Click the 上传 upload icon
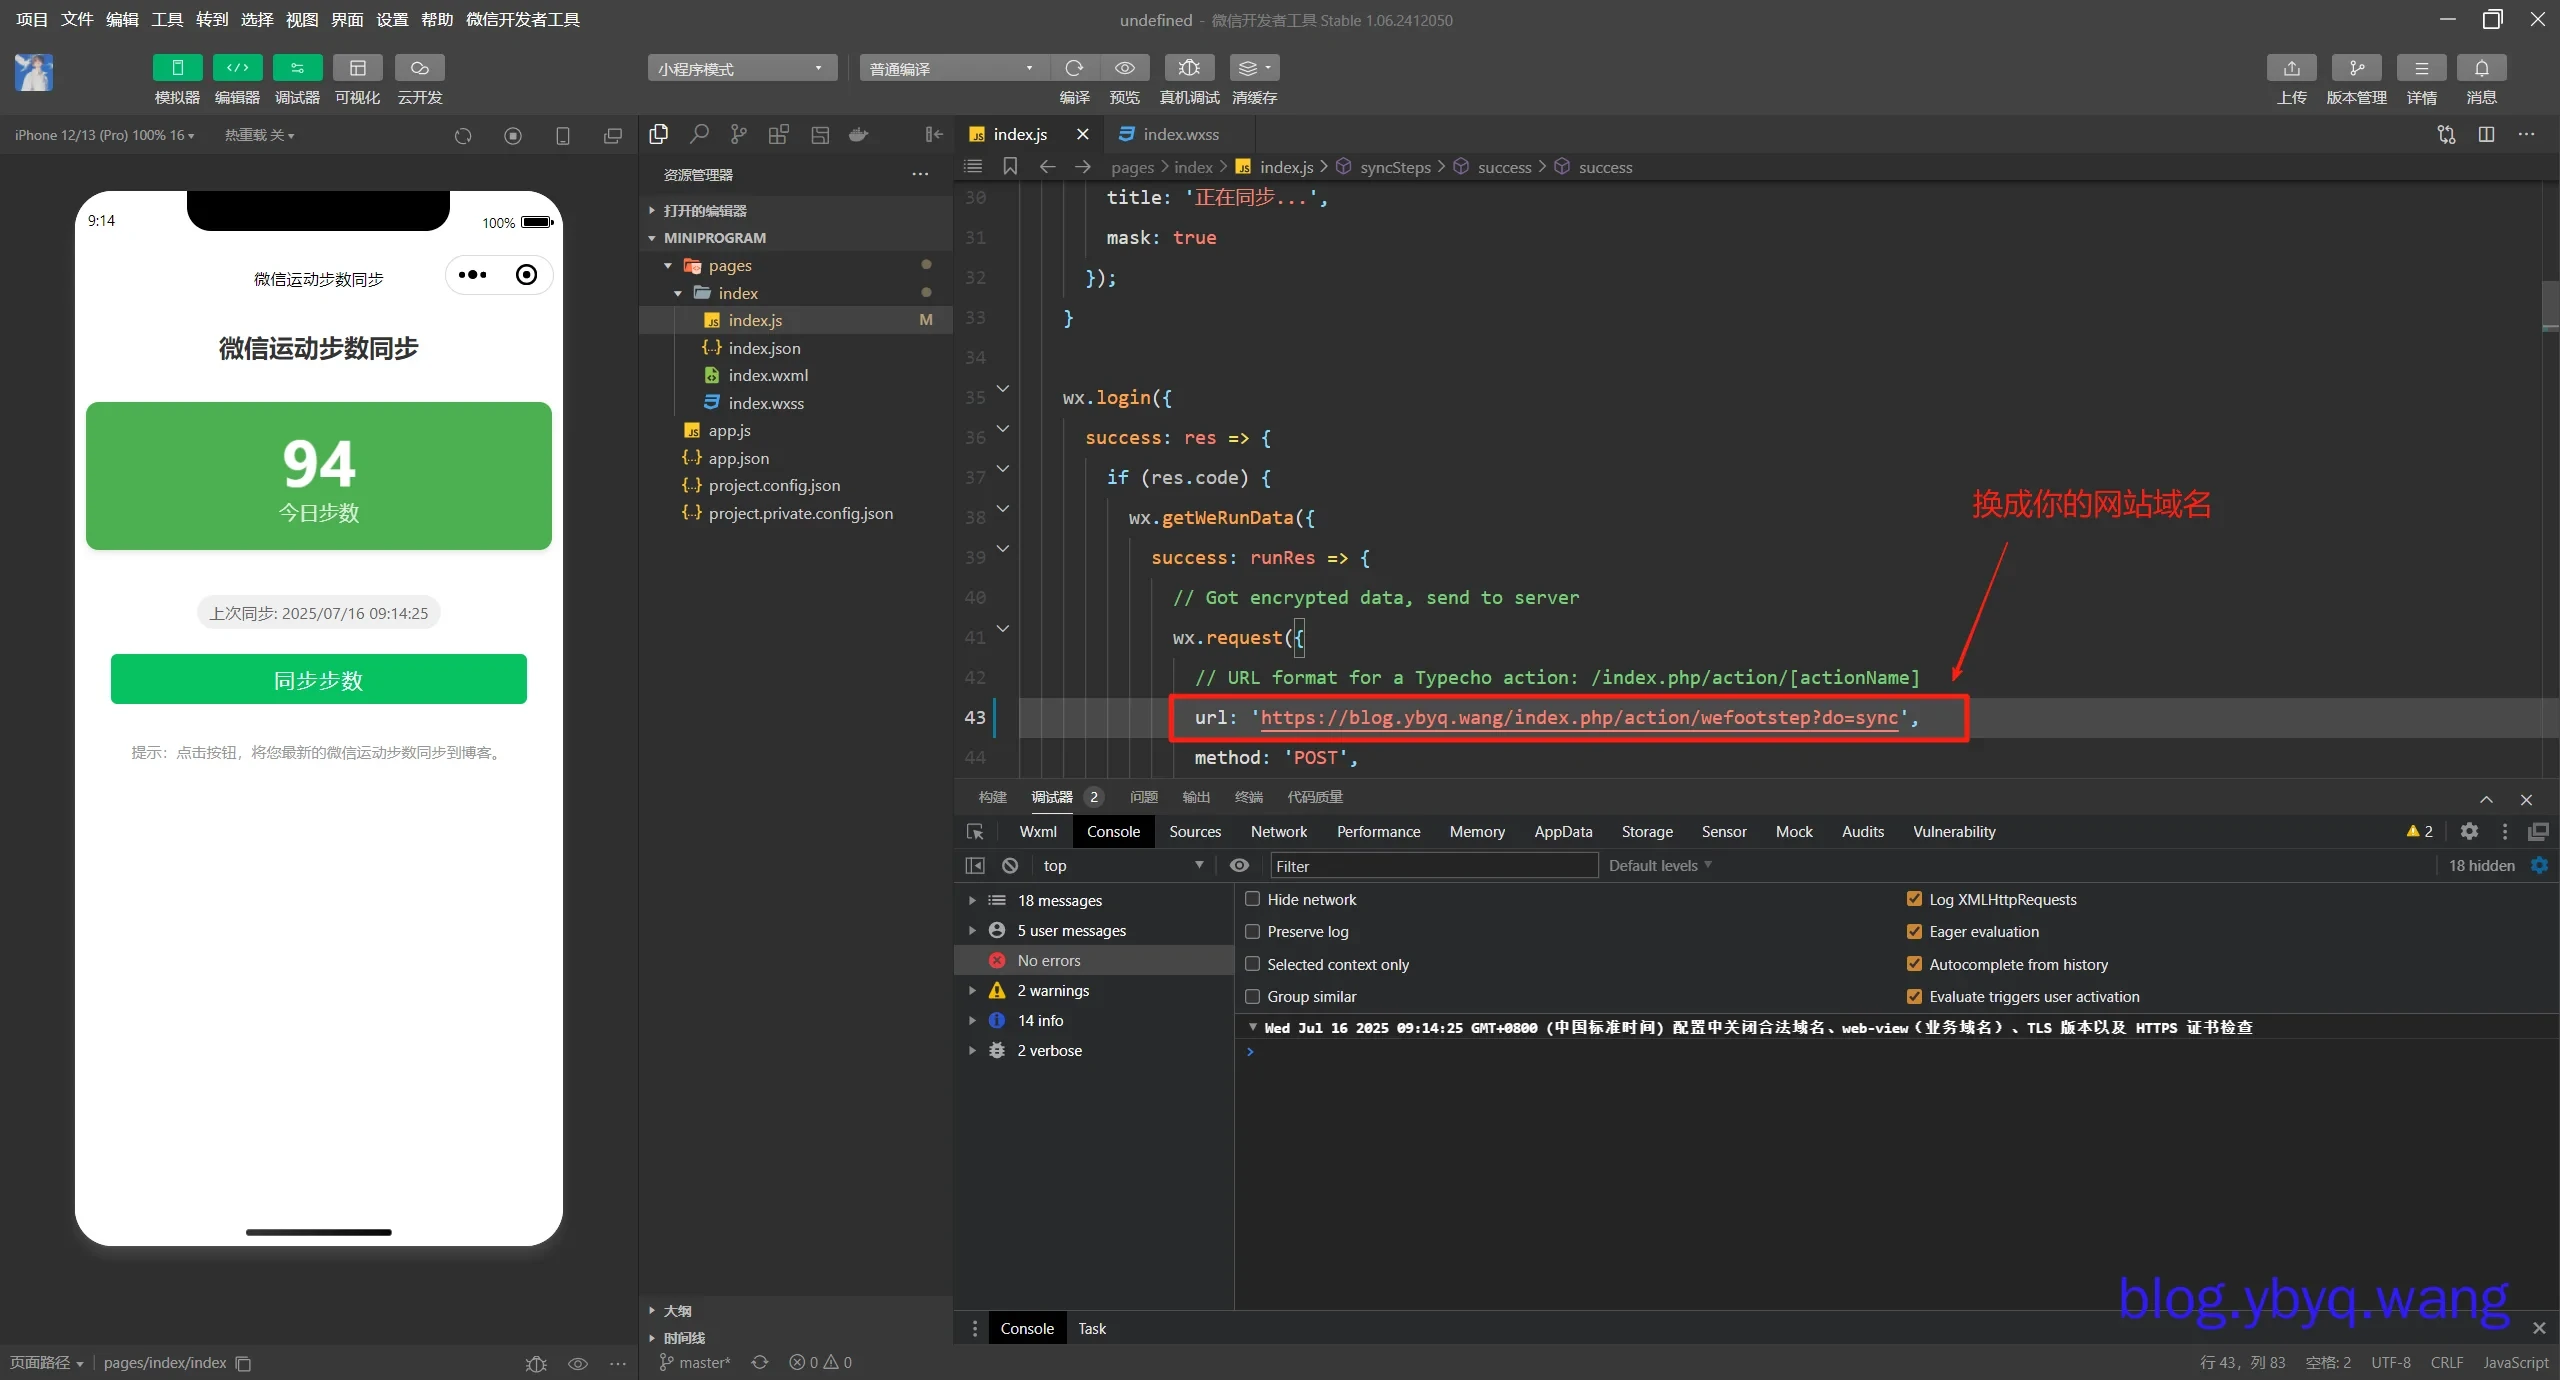This screenshot has width=2560, height=1380. click(x=2291, y=68)
